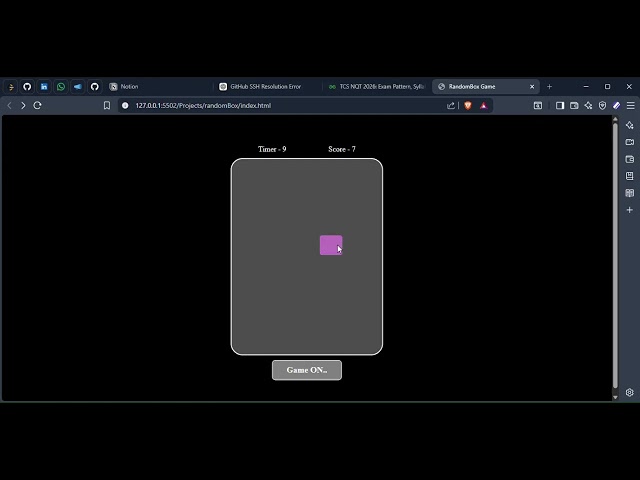
Task: Open second pinned GitHub tab
Action: point(95,87)
